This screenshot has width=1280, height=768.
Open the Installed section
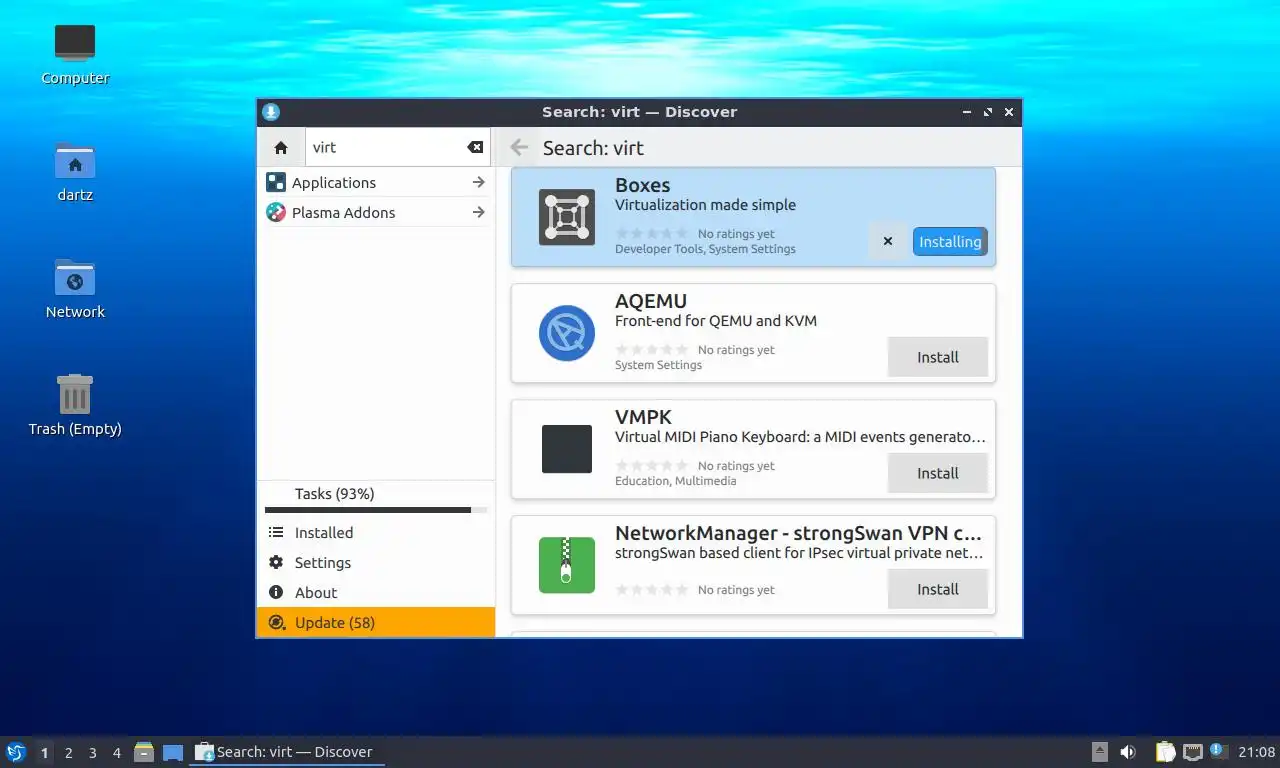[x=376, y=533]
